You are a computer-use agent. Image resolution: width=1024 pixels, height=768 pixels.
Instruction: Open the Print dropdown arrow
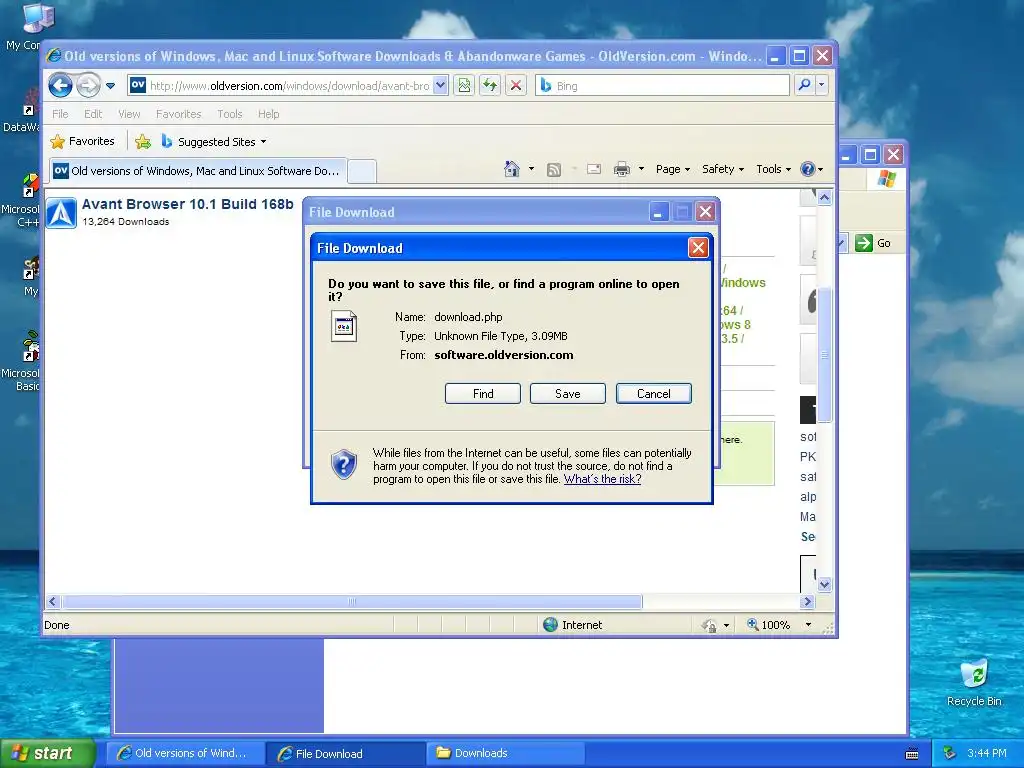tap(641, 169)
